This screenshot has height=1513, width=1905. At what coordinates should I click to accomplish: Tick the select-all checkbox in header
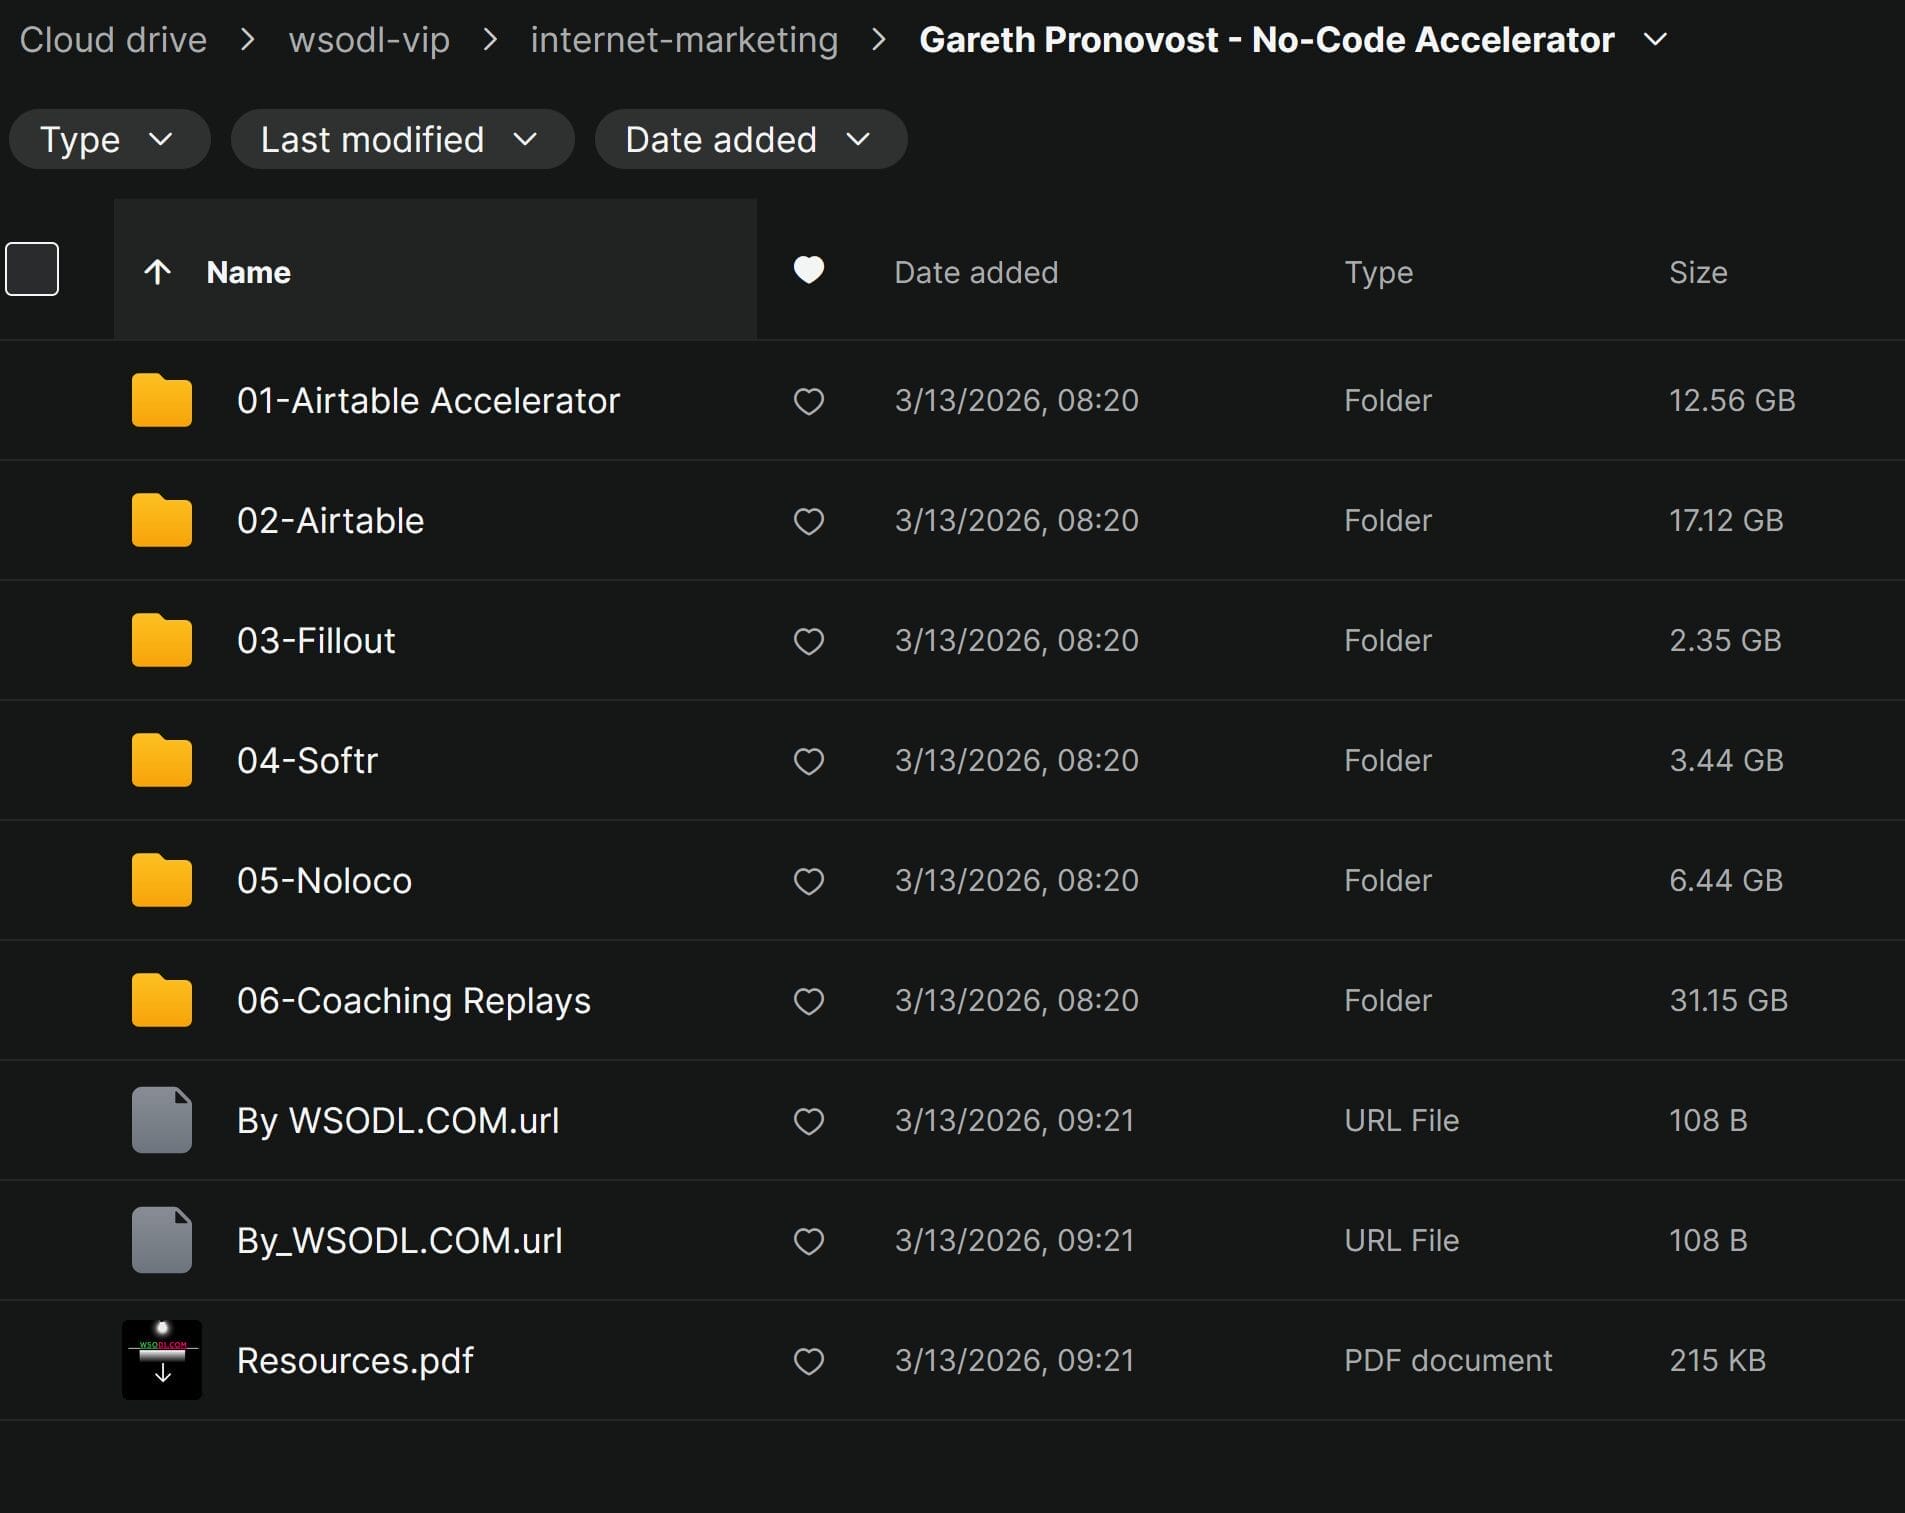(32, 269)
